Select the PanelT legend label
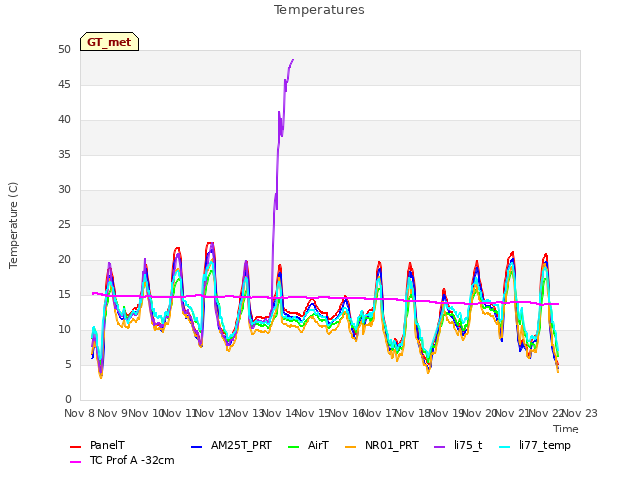 107,445
